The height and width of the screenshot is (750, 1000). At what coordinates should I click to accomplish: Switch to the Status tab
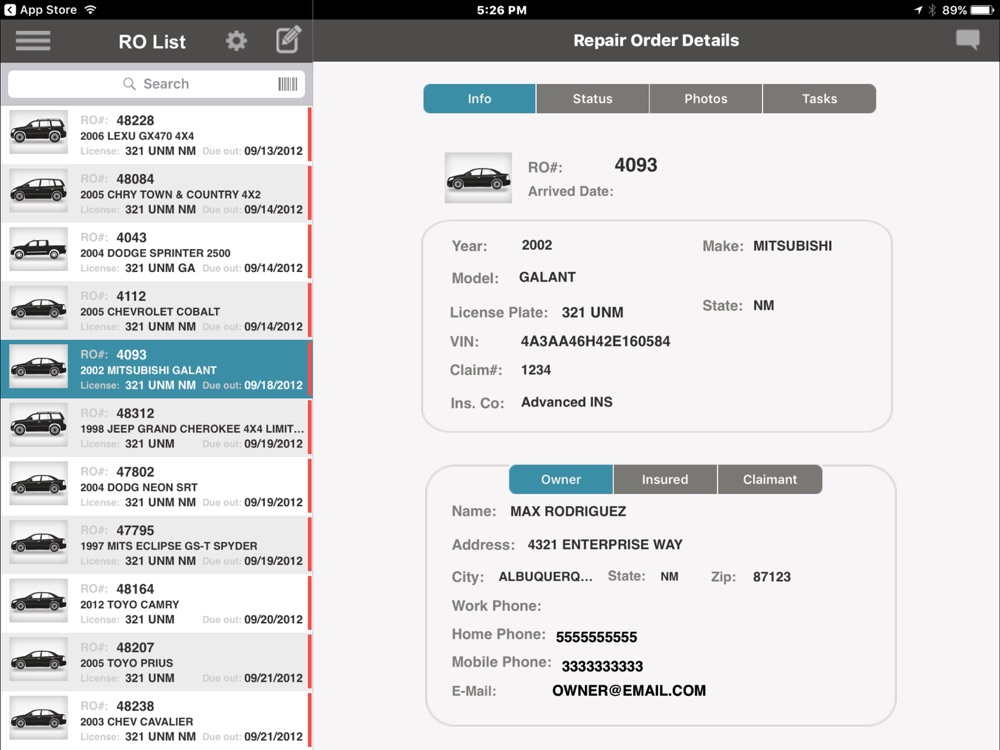pos(592,99)
